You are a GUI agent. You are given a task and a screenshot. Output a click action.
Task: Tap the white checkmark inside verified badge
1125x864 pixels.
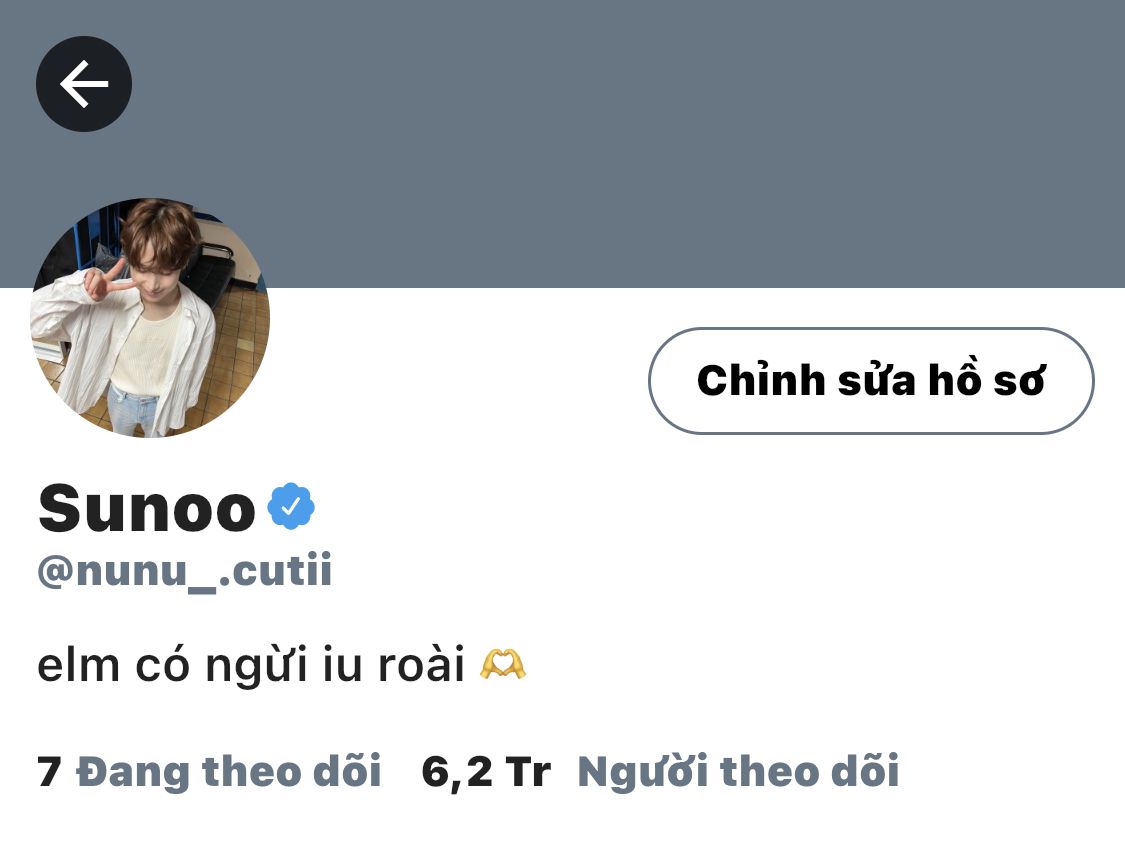click(x=291, y=507)
